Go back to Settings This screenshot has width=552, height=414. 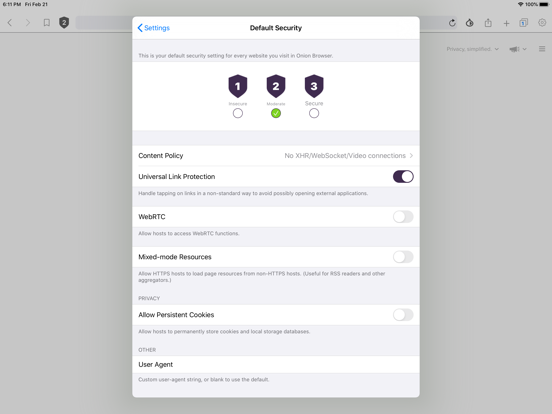153,28
